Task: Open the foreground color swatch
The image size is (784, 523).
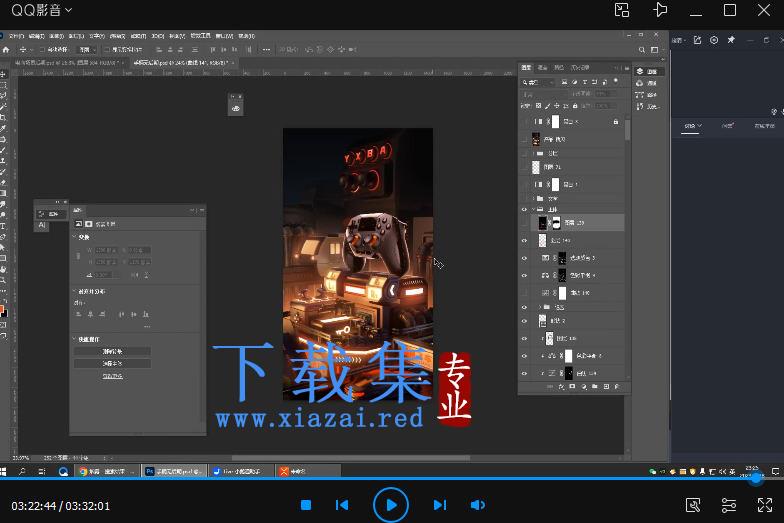Action: coord(2,309)
